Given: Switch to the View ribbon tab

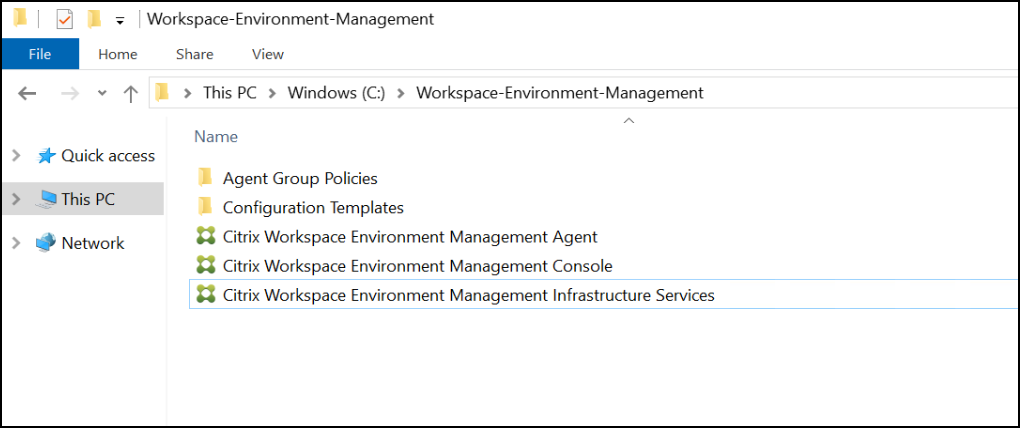Looking at the screenshot, I should 268,54.
